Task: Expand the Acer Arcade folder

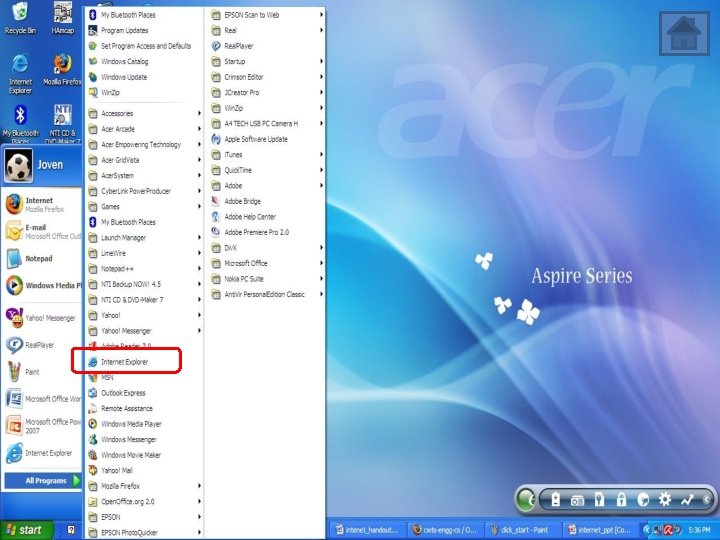Action: (144, 129)
